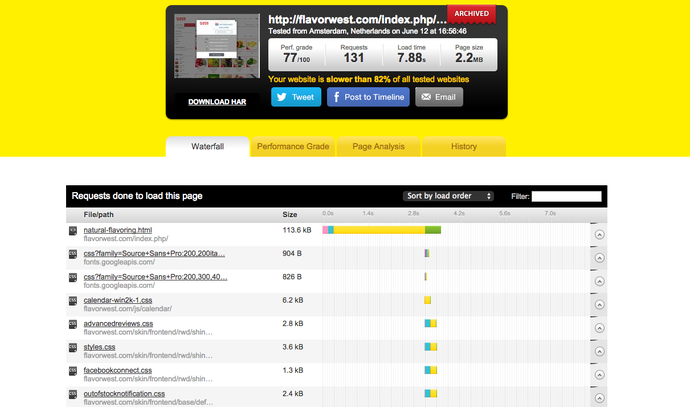Switch to the Waterfall tab
Viewport: 690px width, 407px height.
(207, 147)
